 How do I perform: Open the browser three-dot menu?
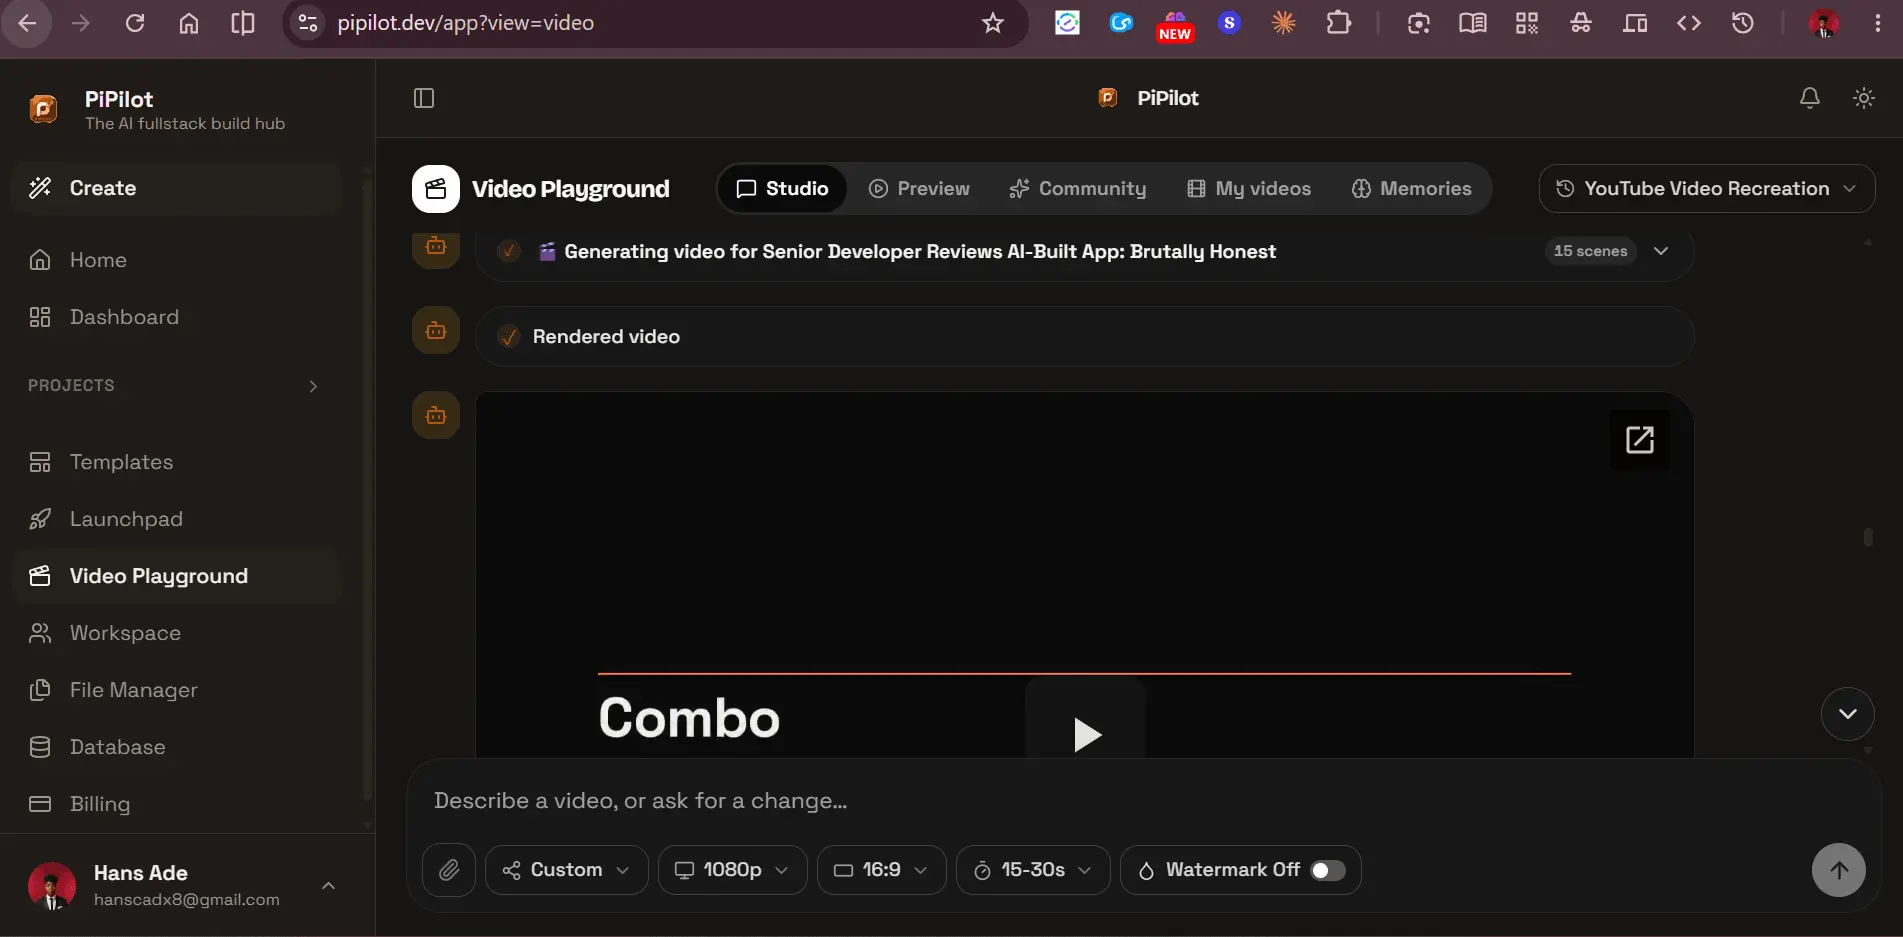click(1877, 23)
